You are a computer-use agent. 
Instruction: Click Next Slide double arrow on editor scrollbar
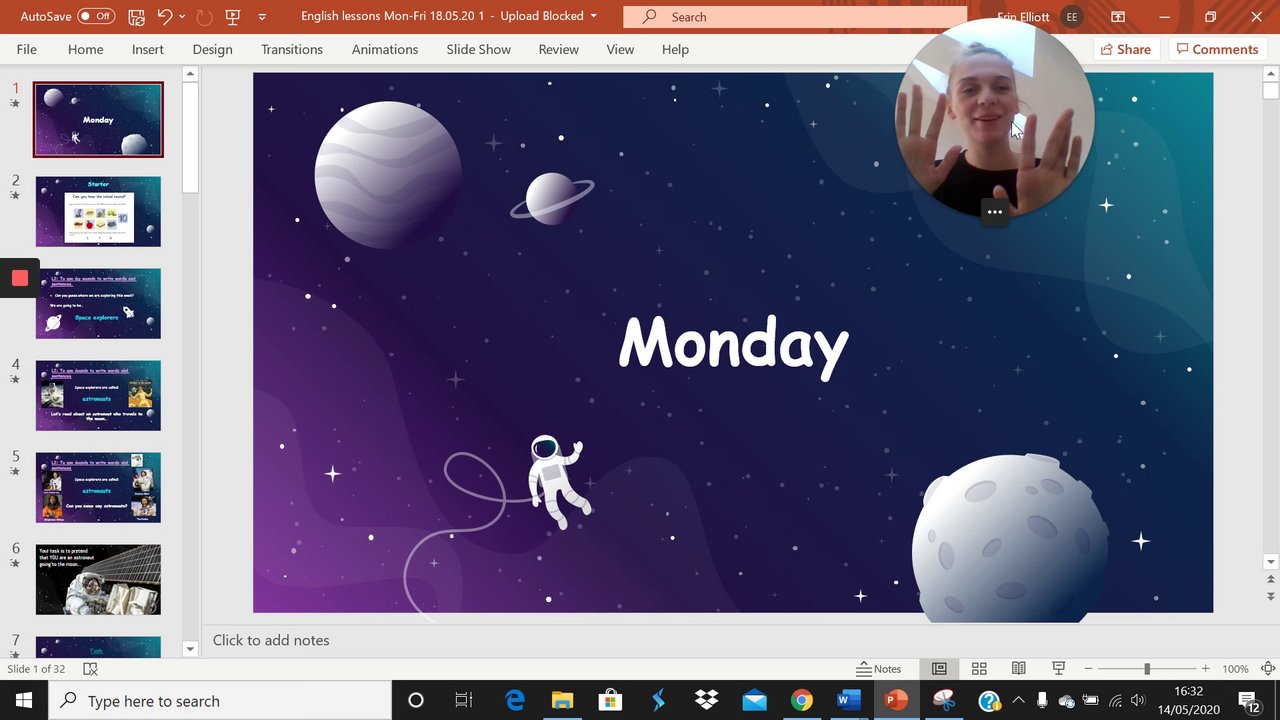point(1271,597)
